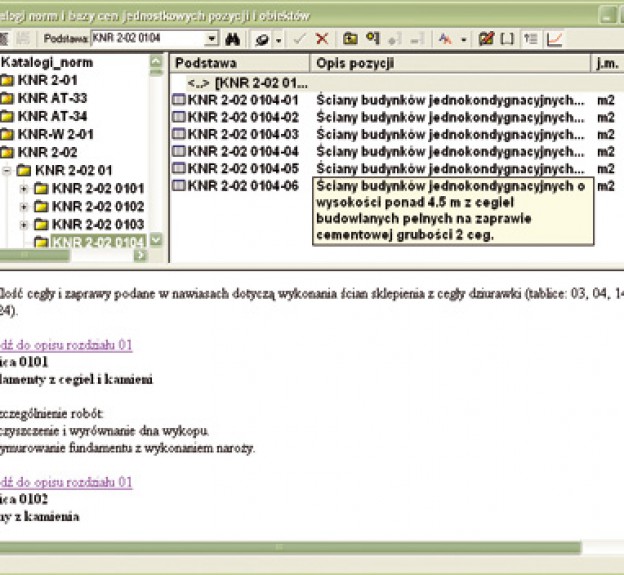
Task: Expand the KNR 2-02 0101 folder
Action: point(24,189)
